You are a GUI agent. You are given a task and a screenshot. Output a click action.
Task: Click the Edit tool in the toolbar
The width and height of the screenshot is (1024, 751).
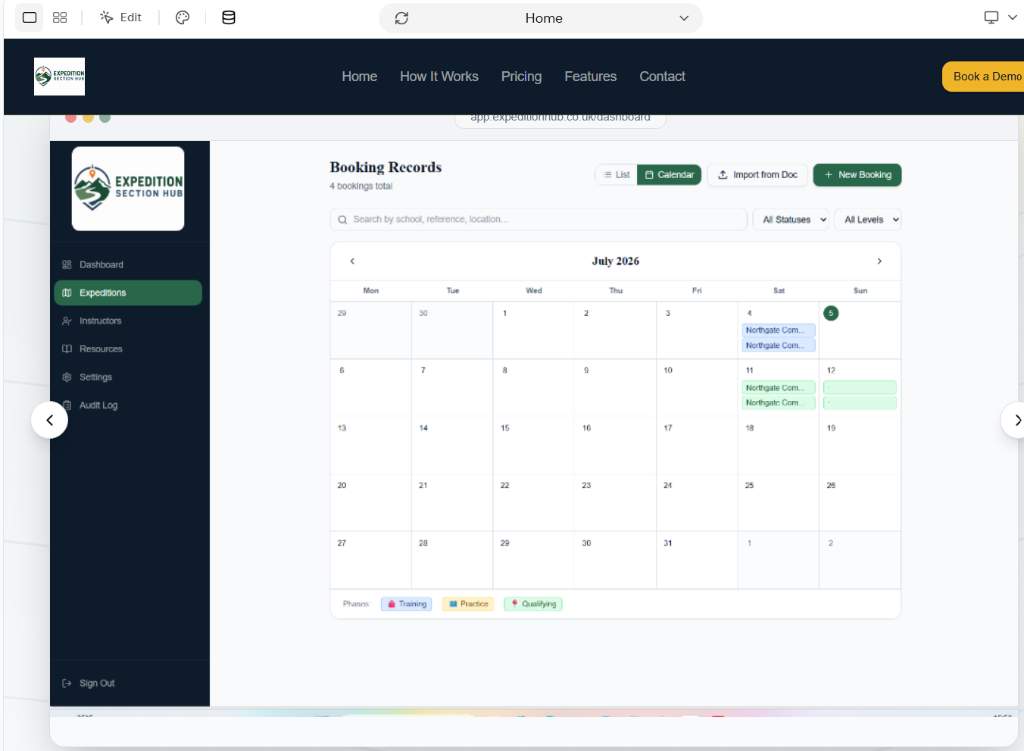click(x=121, y=18)
